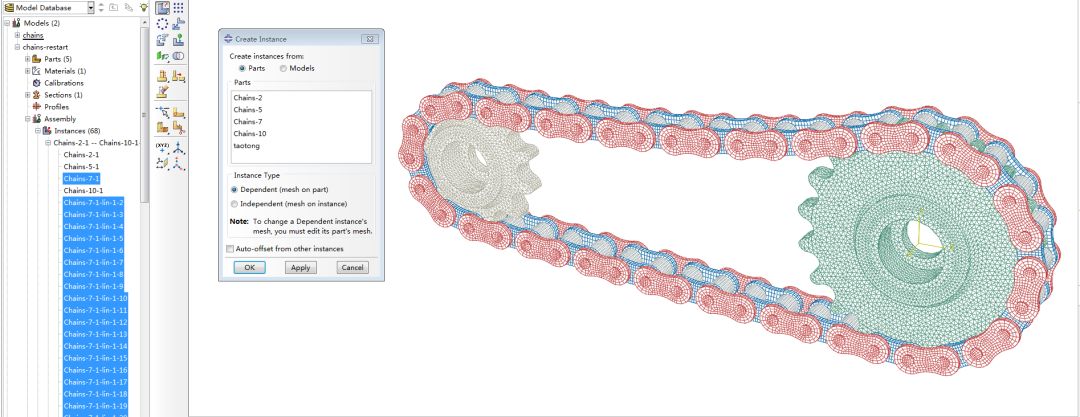Select the Models radio button
The height and width of the screenshot is (417, 1080).
[283, 68]
